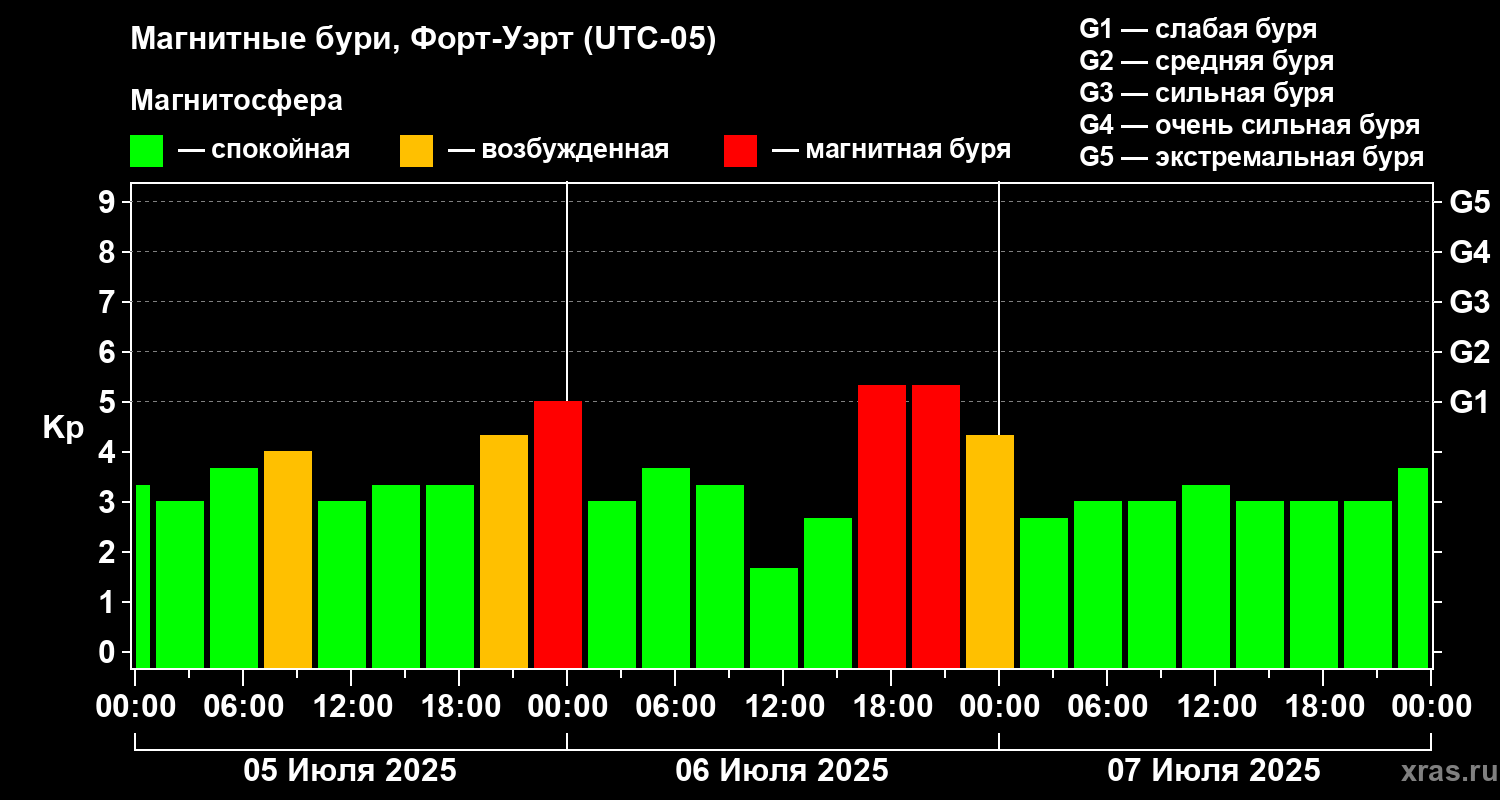Click the 'G4 — очень сильная буря' legend line
The image size is (1500, 800).
(1249, 125)
